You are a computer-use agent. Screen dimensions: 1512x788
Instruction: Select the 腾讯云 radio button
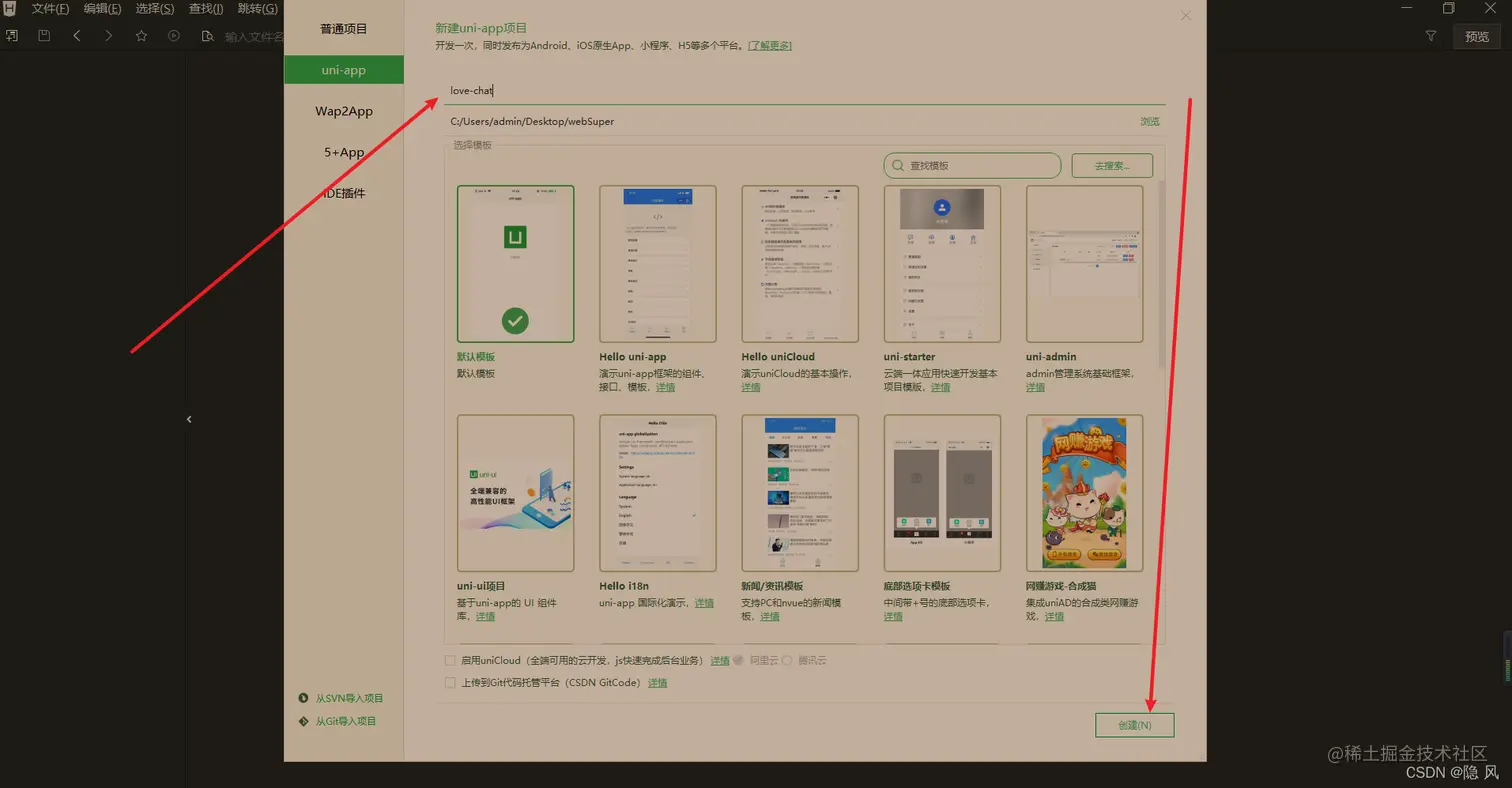pos(787,660)
